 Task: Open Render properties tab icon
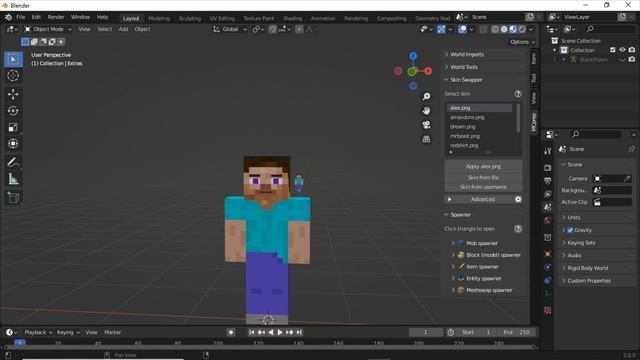pyautogui.click(x=548, y=168)
